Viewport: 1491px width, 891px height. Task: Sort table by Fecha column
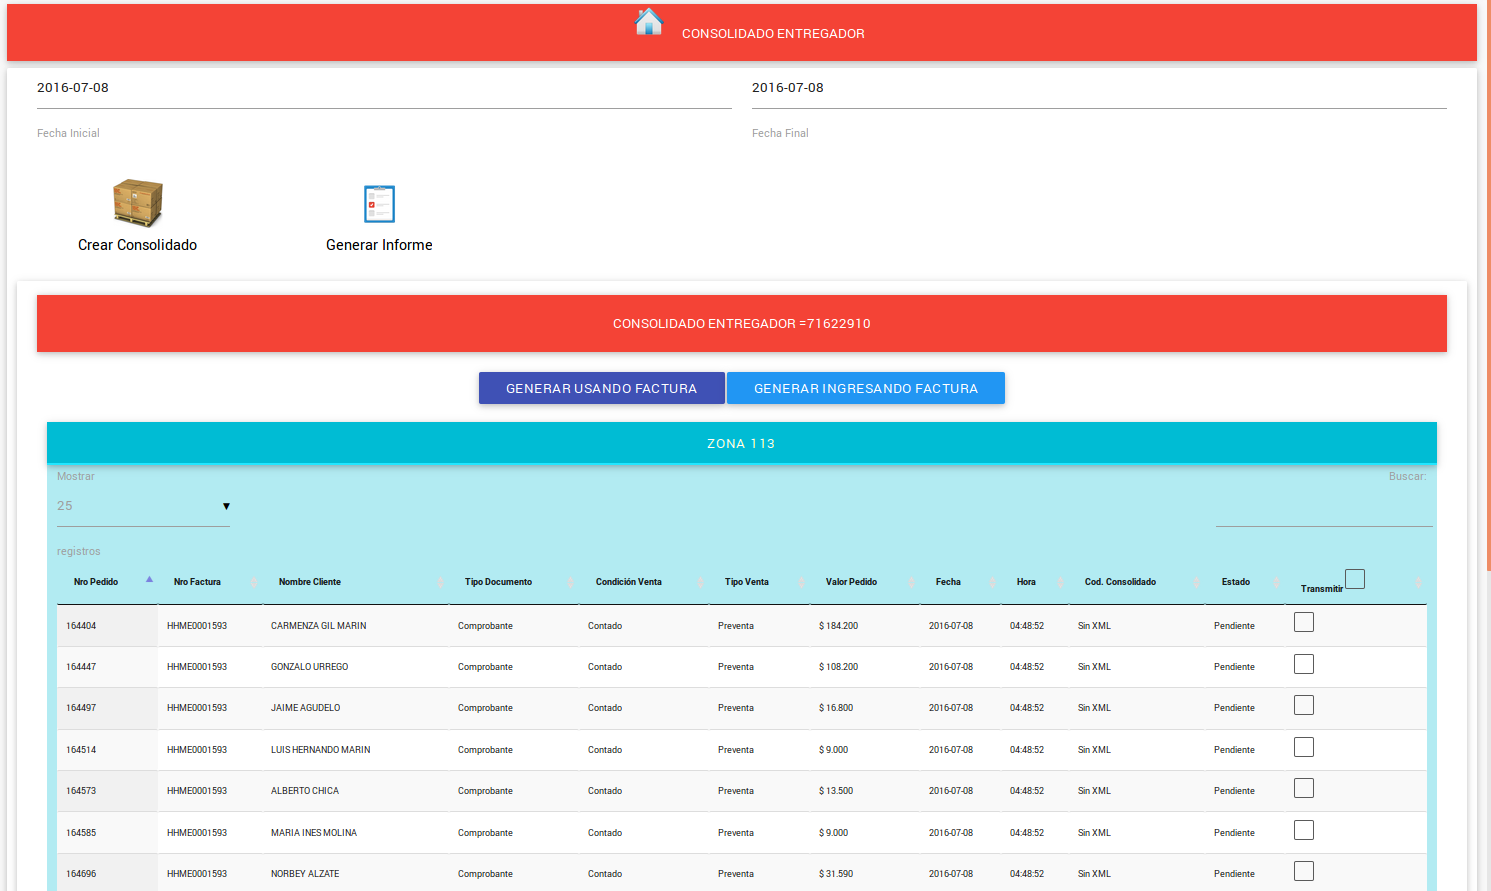pos(960,582)
